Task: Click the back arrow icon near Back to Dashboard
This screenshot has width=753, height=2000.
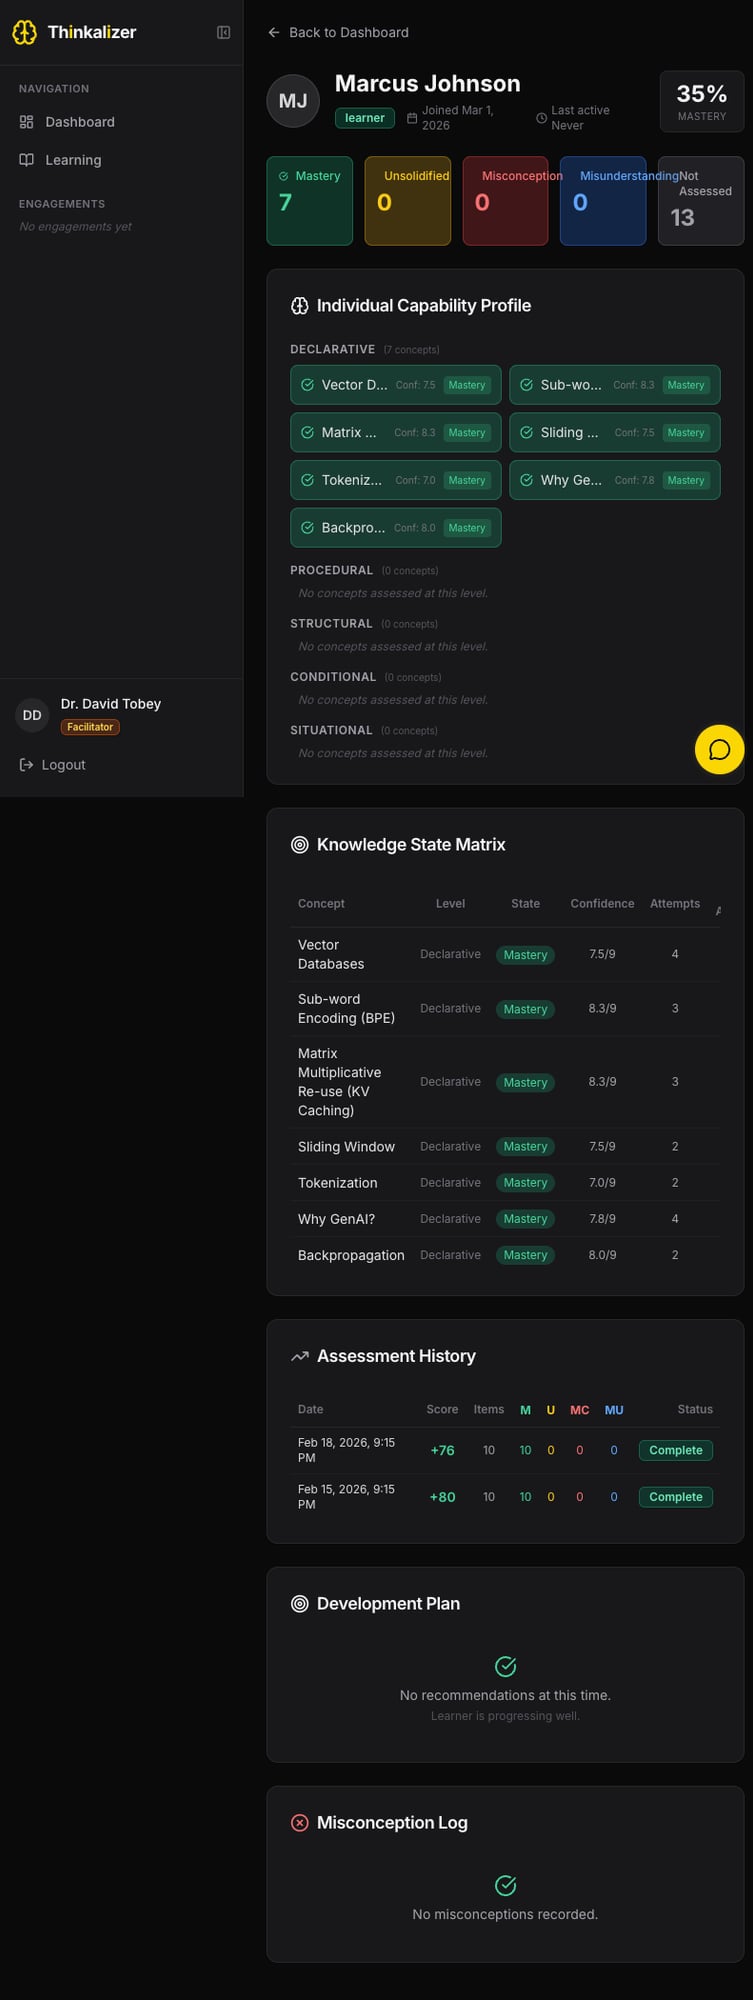Action: click(274, 32)
